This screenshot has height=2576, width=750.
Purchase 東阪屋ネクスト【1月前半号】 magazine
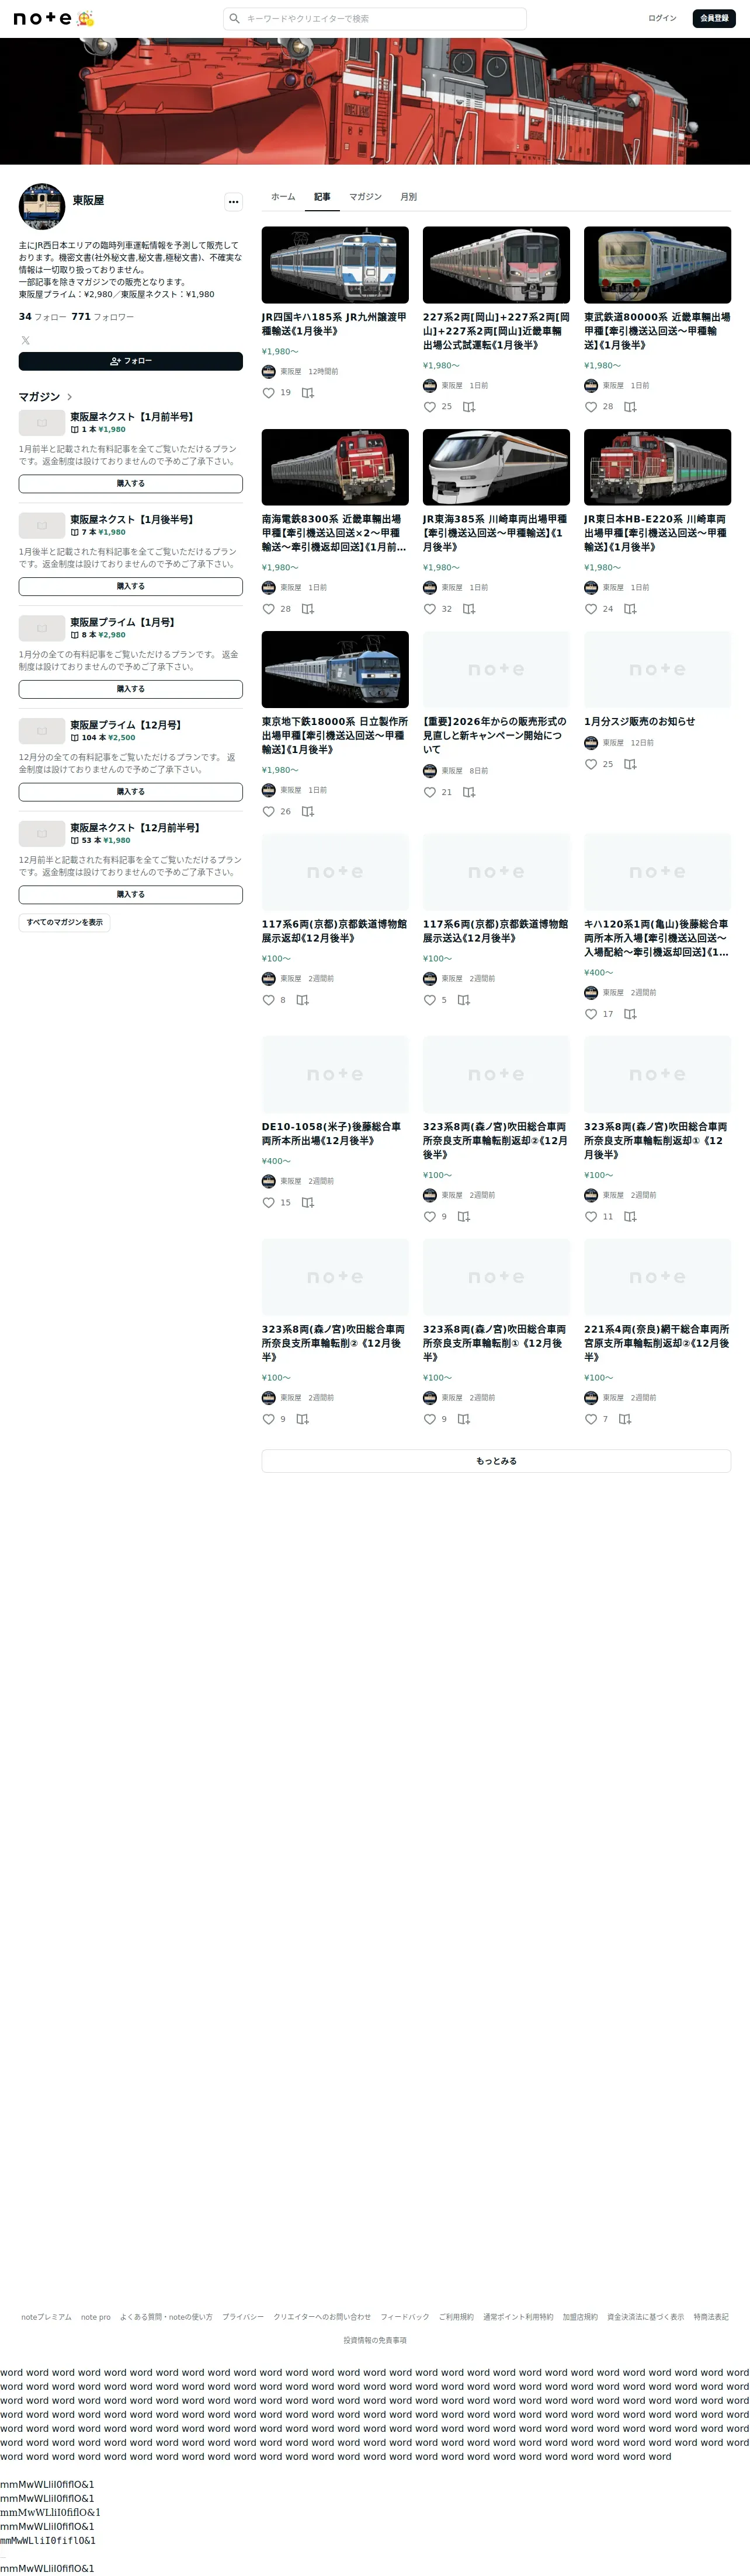point(131,484)
